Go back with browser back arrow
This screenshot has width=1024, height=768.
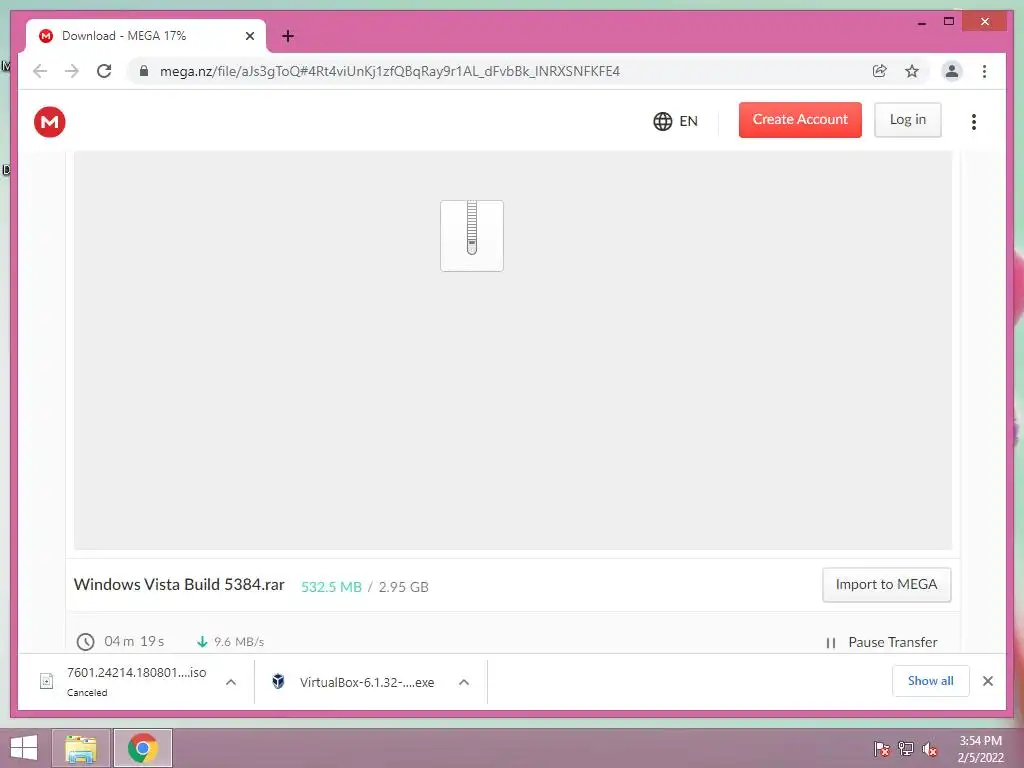pos(40,71)
